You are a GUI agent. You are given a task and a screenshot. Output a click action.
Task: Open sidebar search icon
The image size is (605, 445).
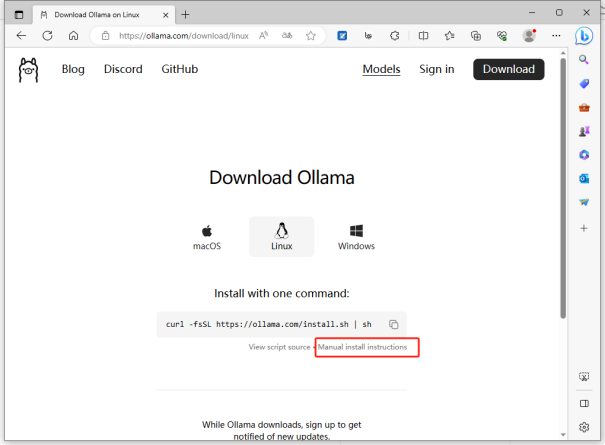click(584, 60)
